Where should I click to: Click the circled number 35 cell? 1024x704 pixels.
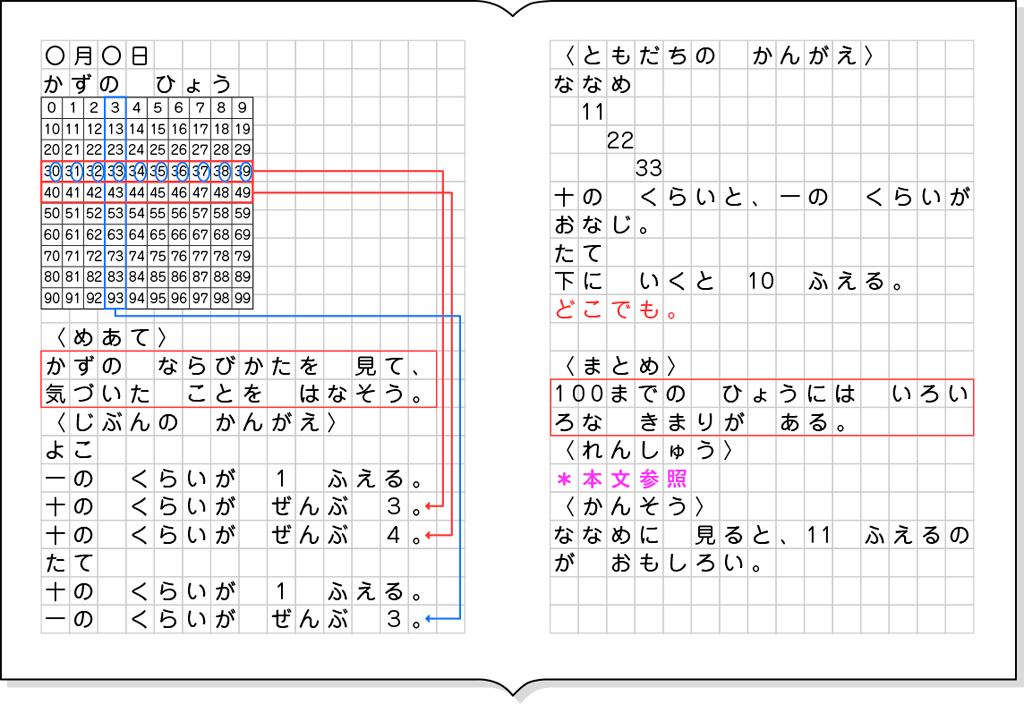157,171
